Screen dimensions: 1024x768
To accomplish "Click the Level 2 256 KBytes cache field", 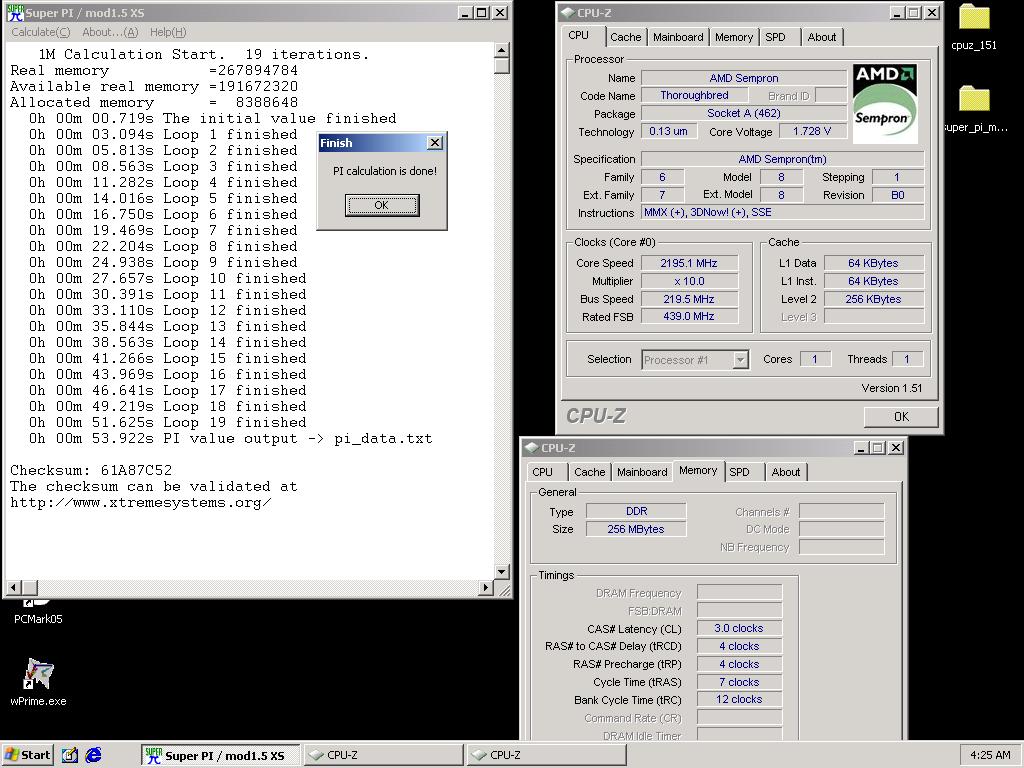I will click(x=874, y=299).
